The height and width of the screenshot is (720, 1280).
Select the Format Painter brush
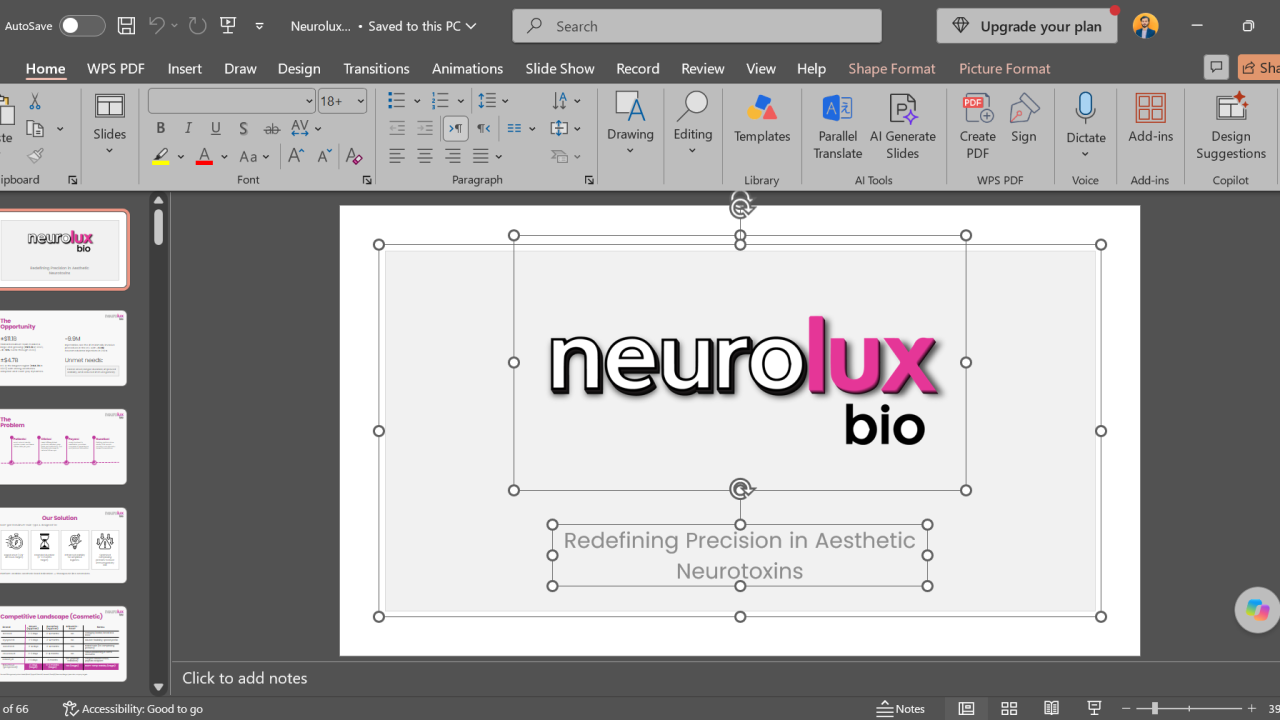[35, 155]
